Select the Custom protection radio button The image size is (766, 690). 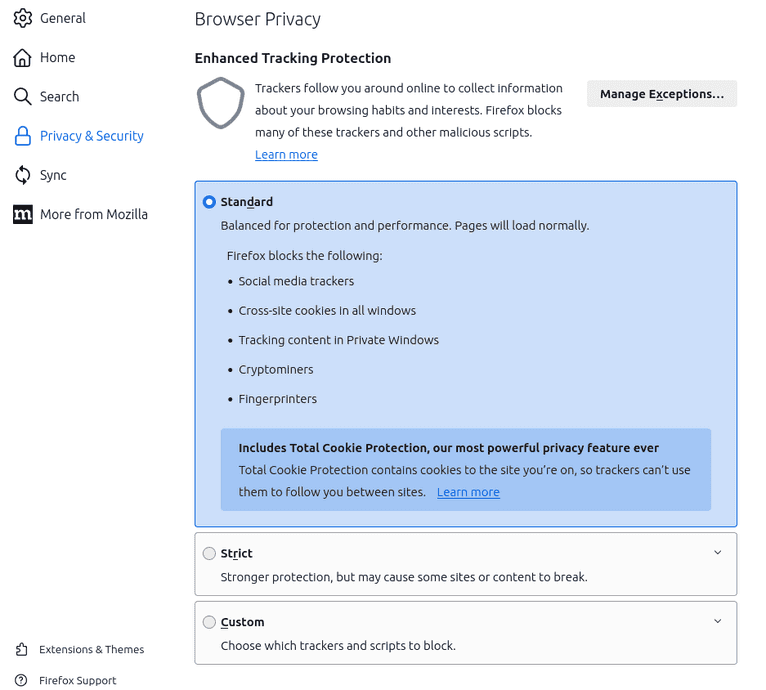209,622
